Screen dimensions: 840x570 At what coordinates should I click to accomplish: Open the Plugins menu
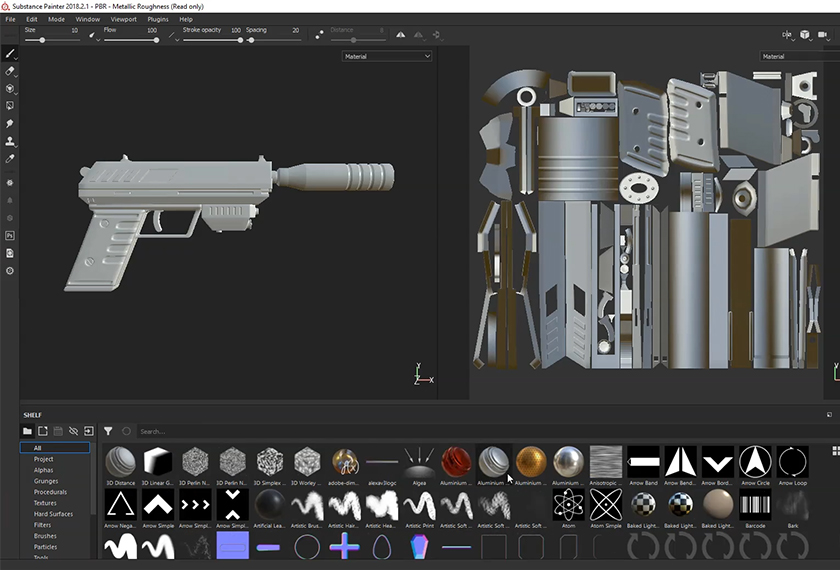pos(158,19)
